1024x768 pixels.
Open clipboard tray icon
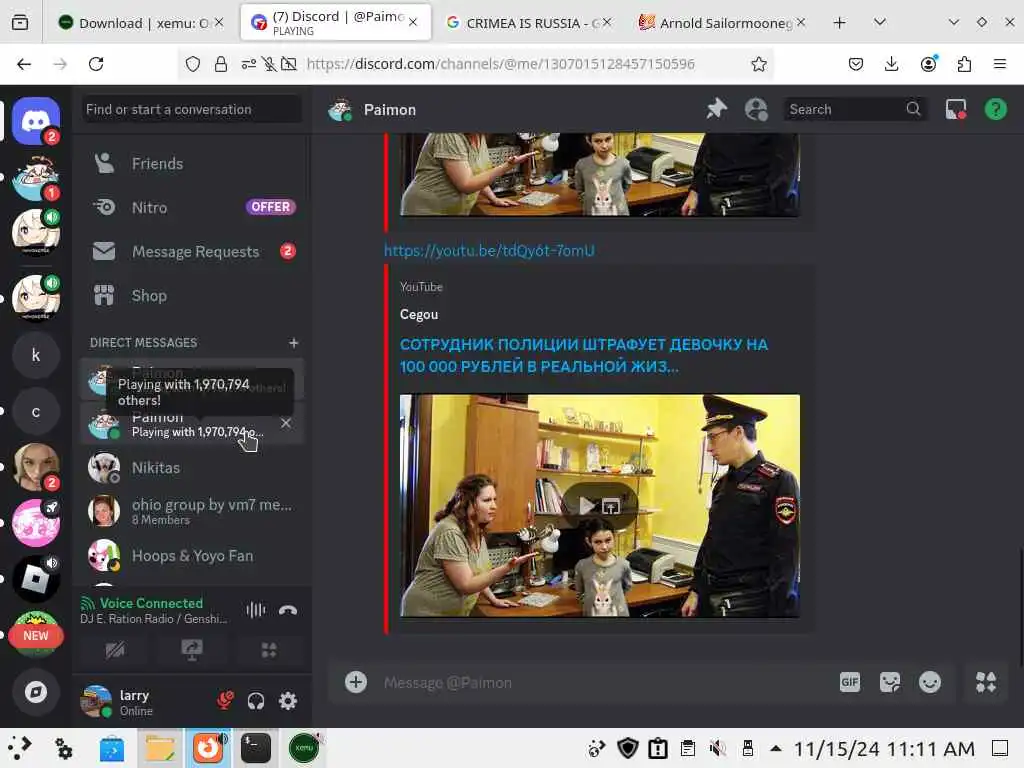coord(687,748)
